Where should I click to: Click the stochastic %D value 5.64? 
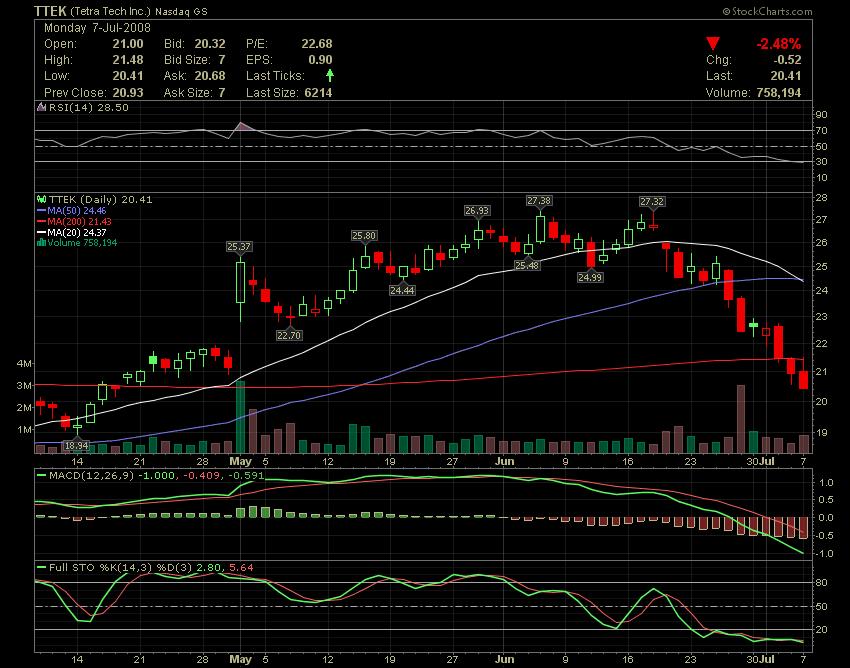pos(241,568)
